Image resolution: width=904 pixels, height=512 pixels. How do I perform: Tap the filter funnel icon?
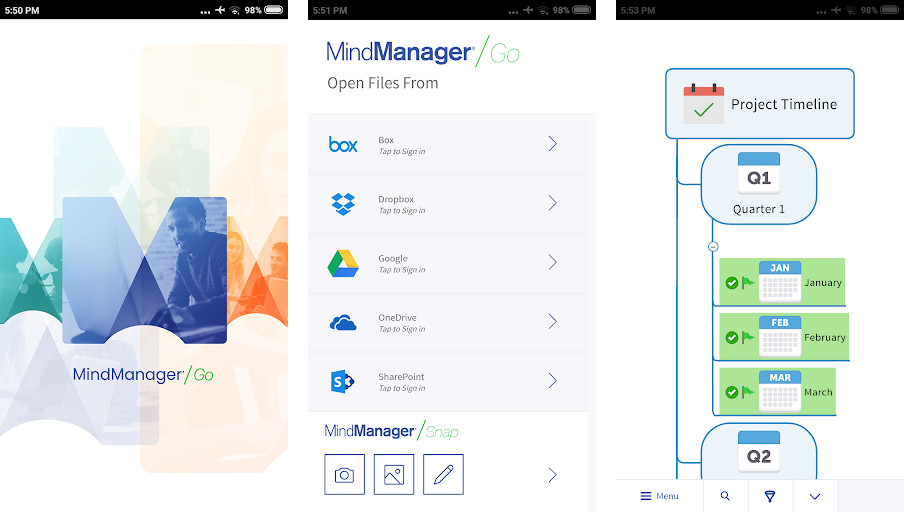tap(770, 496)
